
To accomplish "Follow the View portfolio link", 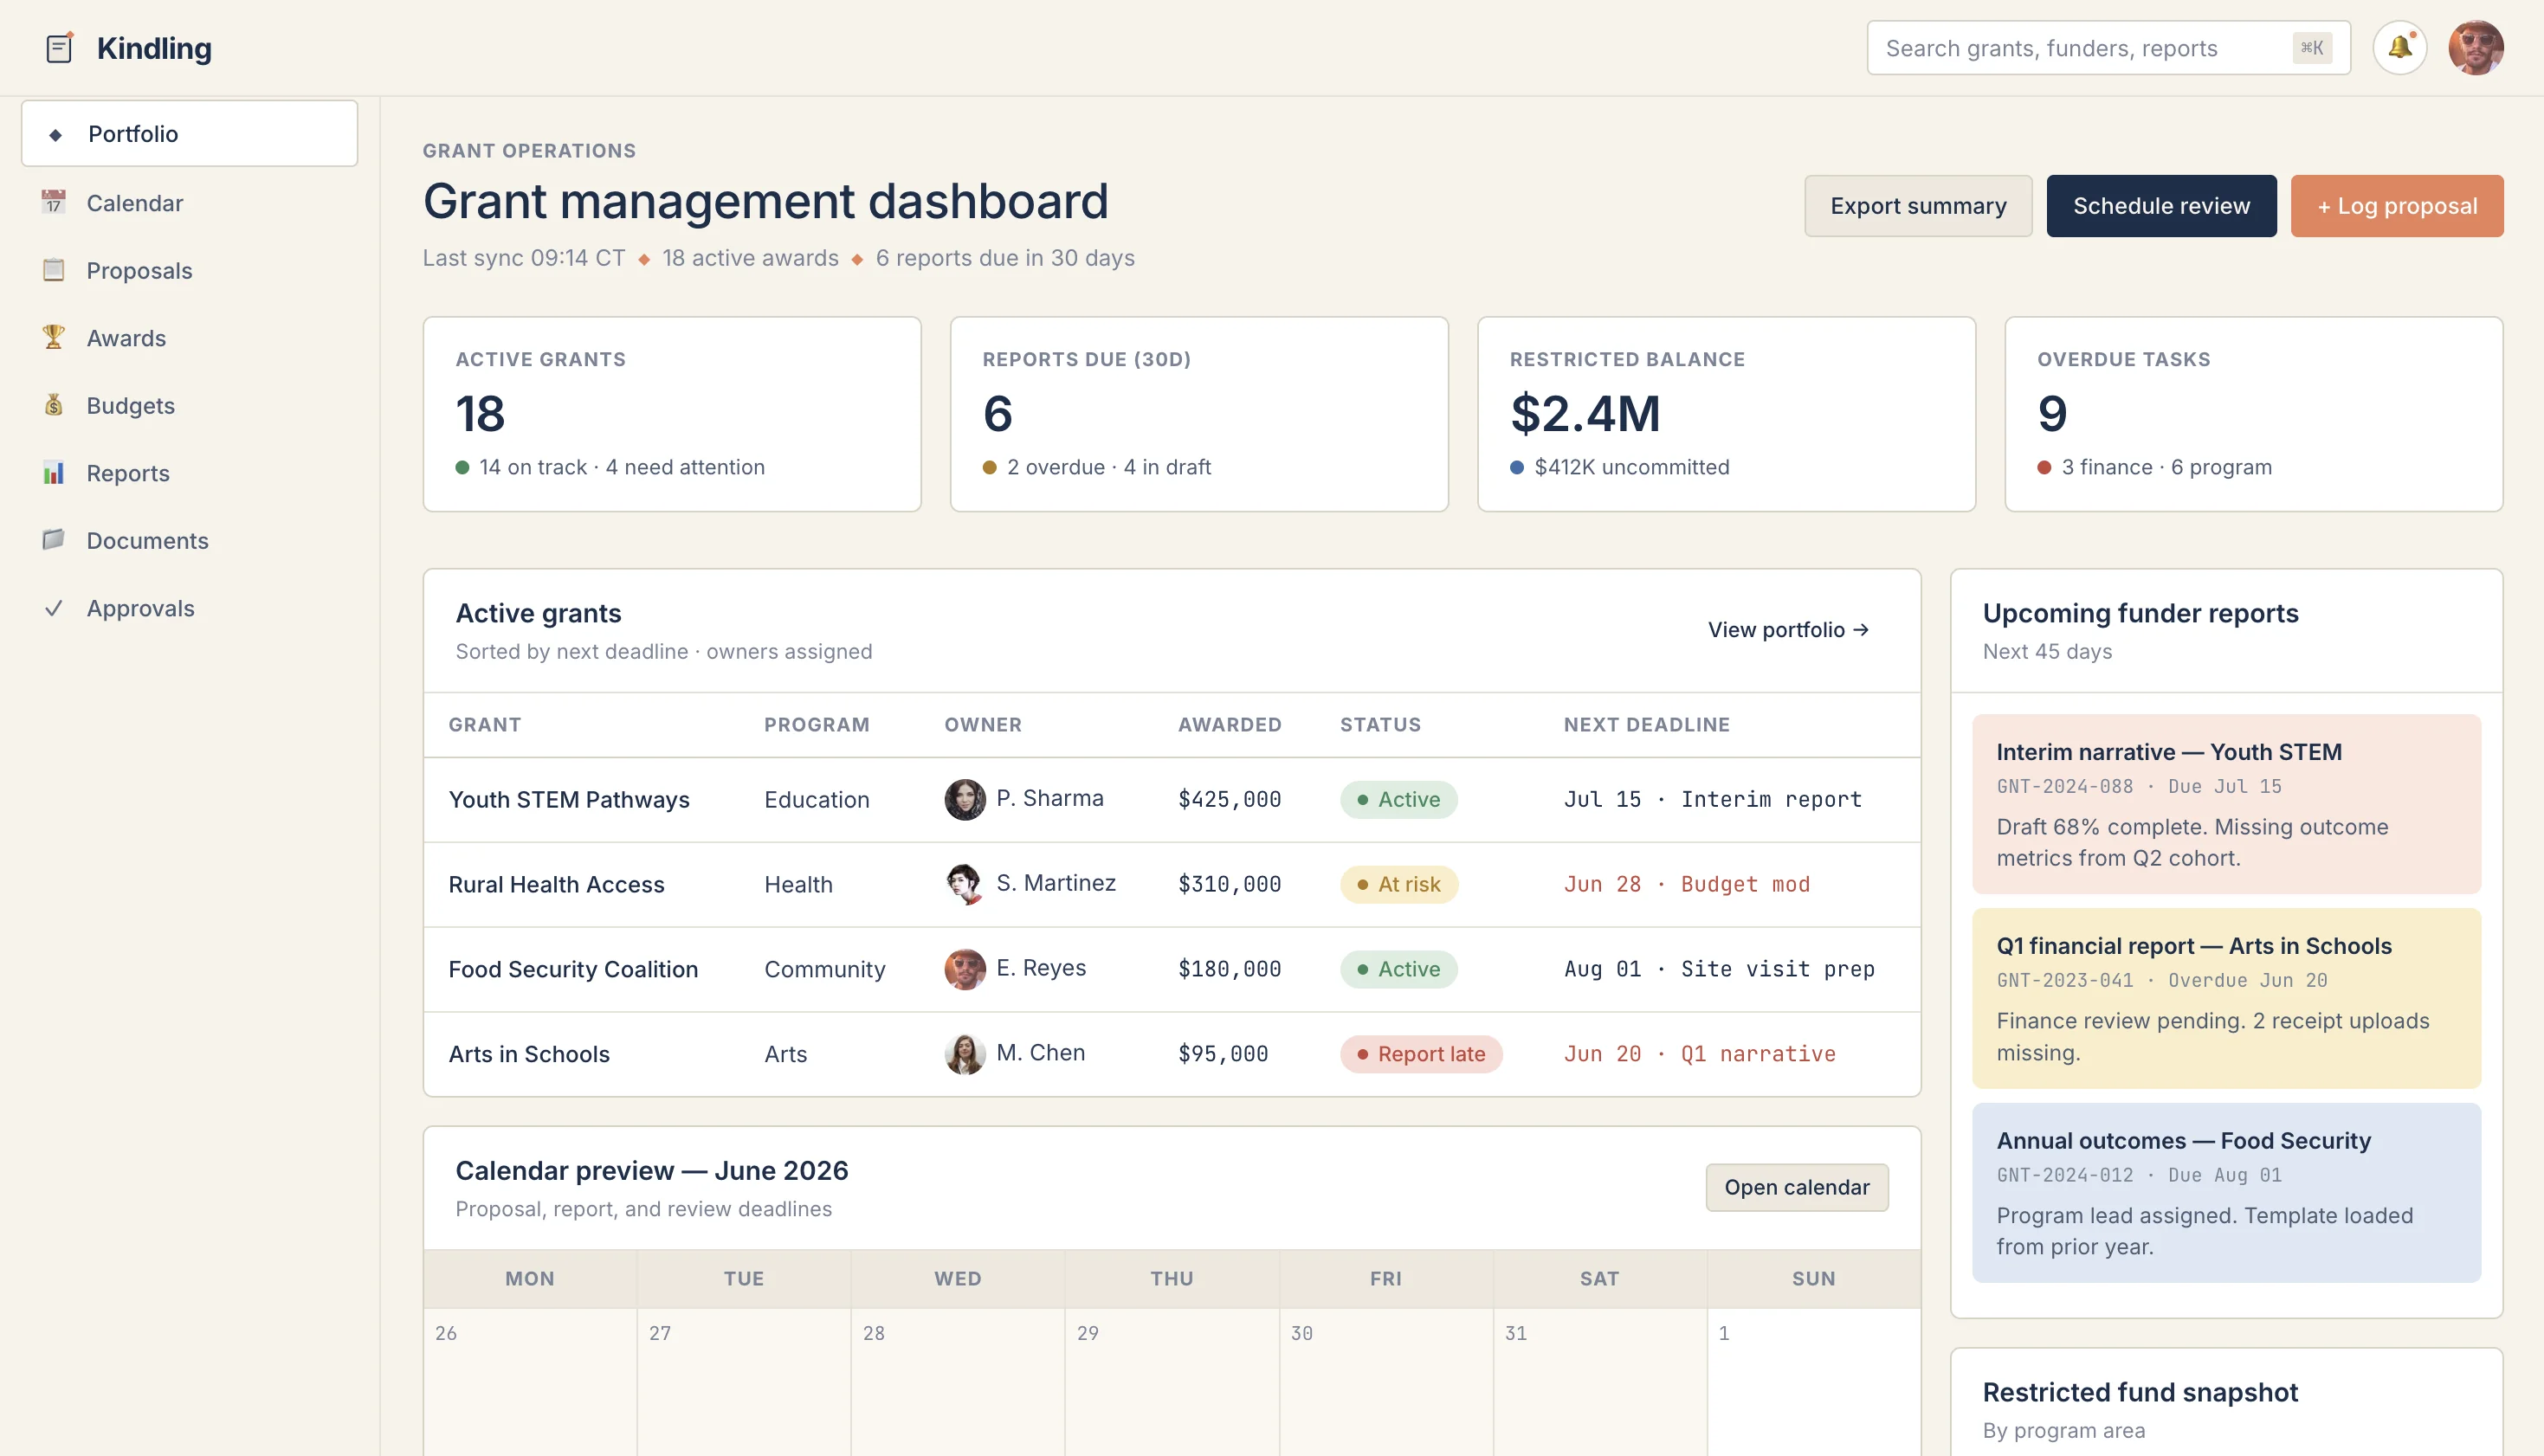I will coord(1788,629).
